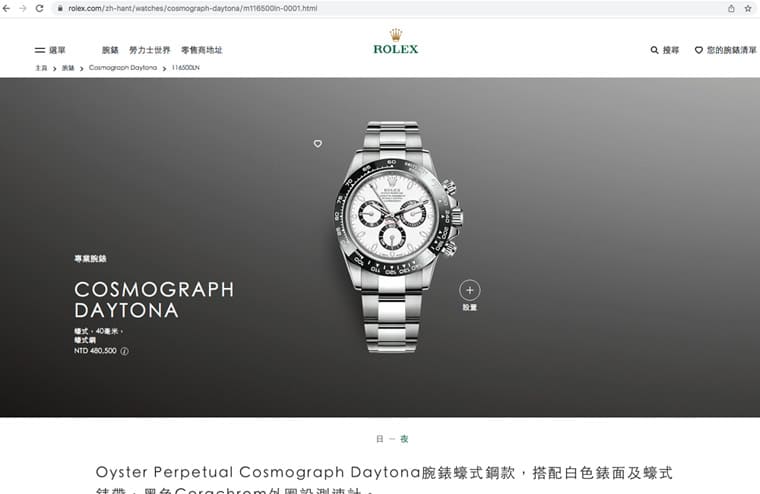Screen dimensions: 760x494
Task: Switch to day view mode
Action: 380,439
